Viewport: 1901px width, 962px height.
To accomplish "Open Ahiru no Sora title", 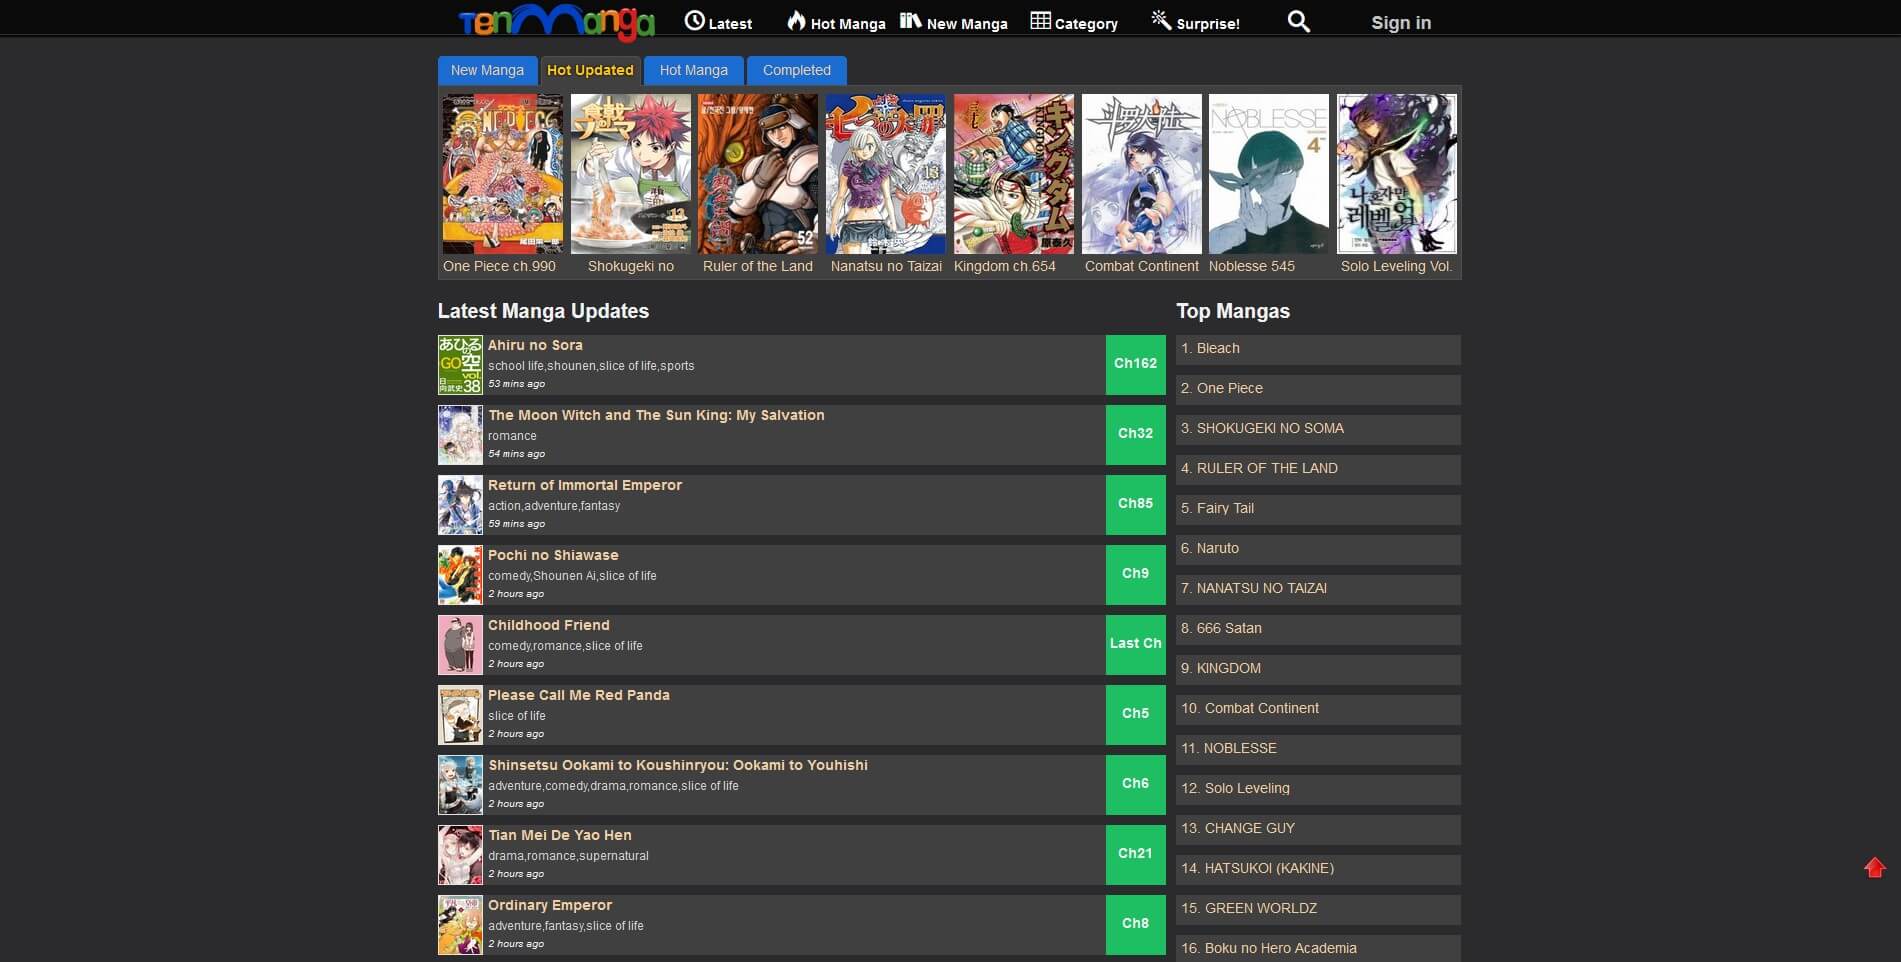I will [x=535, y=345].
